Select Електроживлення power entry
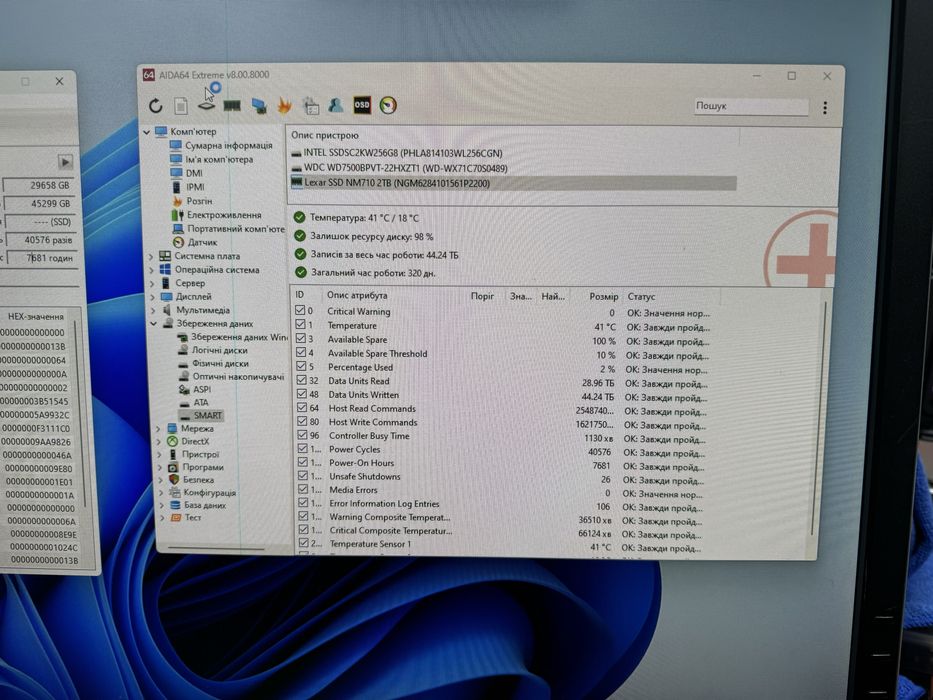 click(224, 215)
